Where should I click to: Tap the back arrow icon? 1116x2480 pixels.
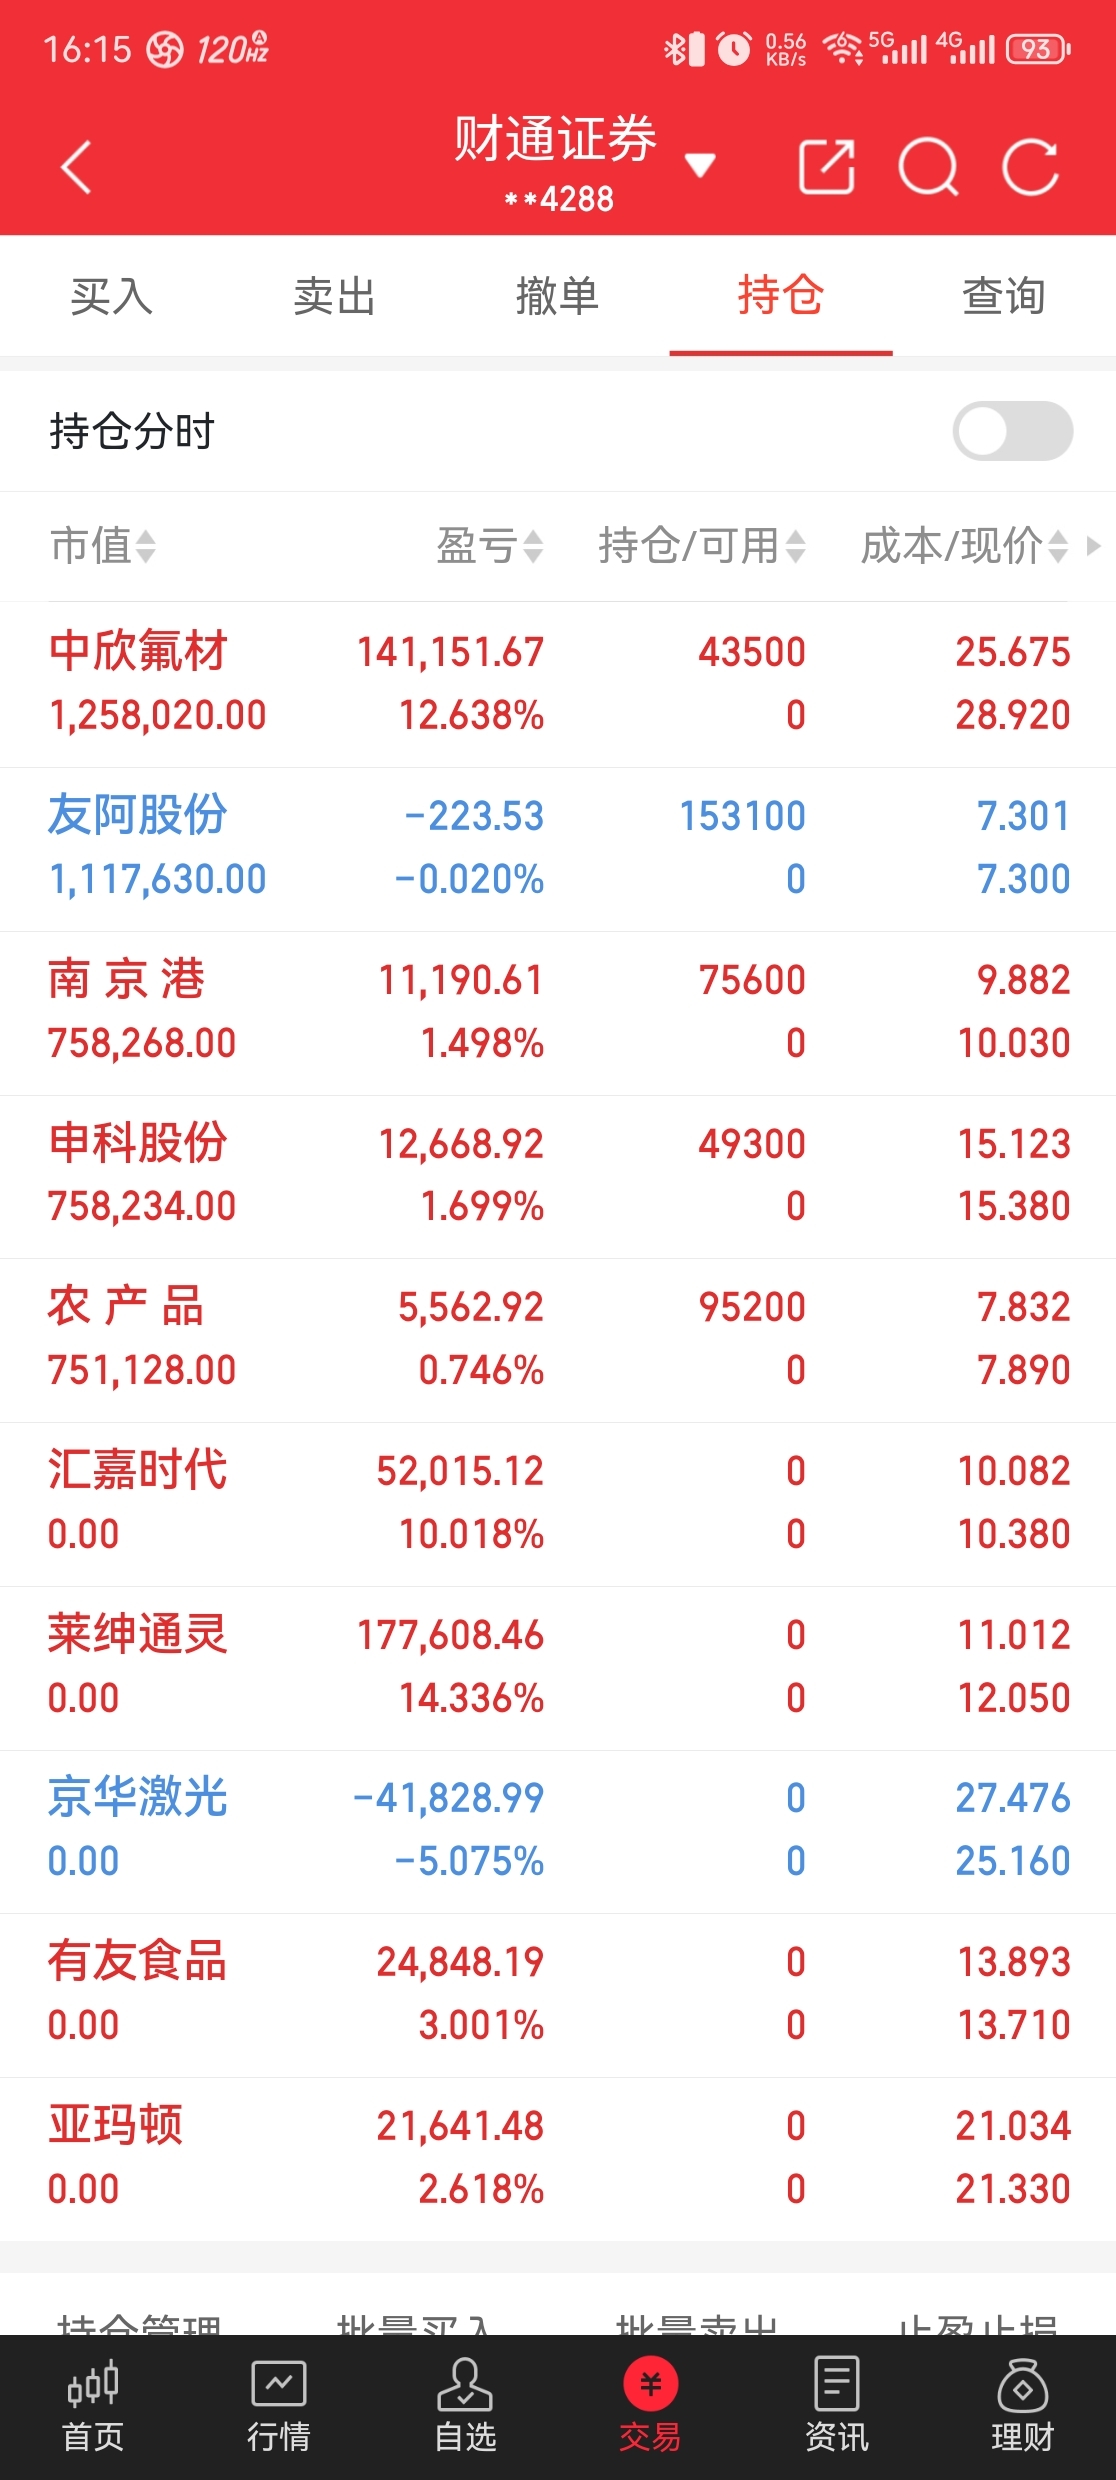pos(76,166)
